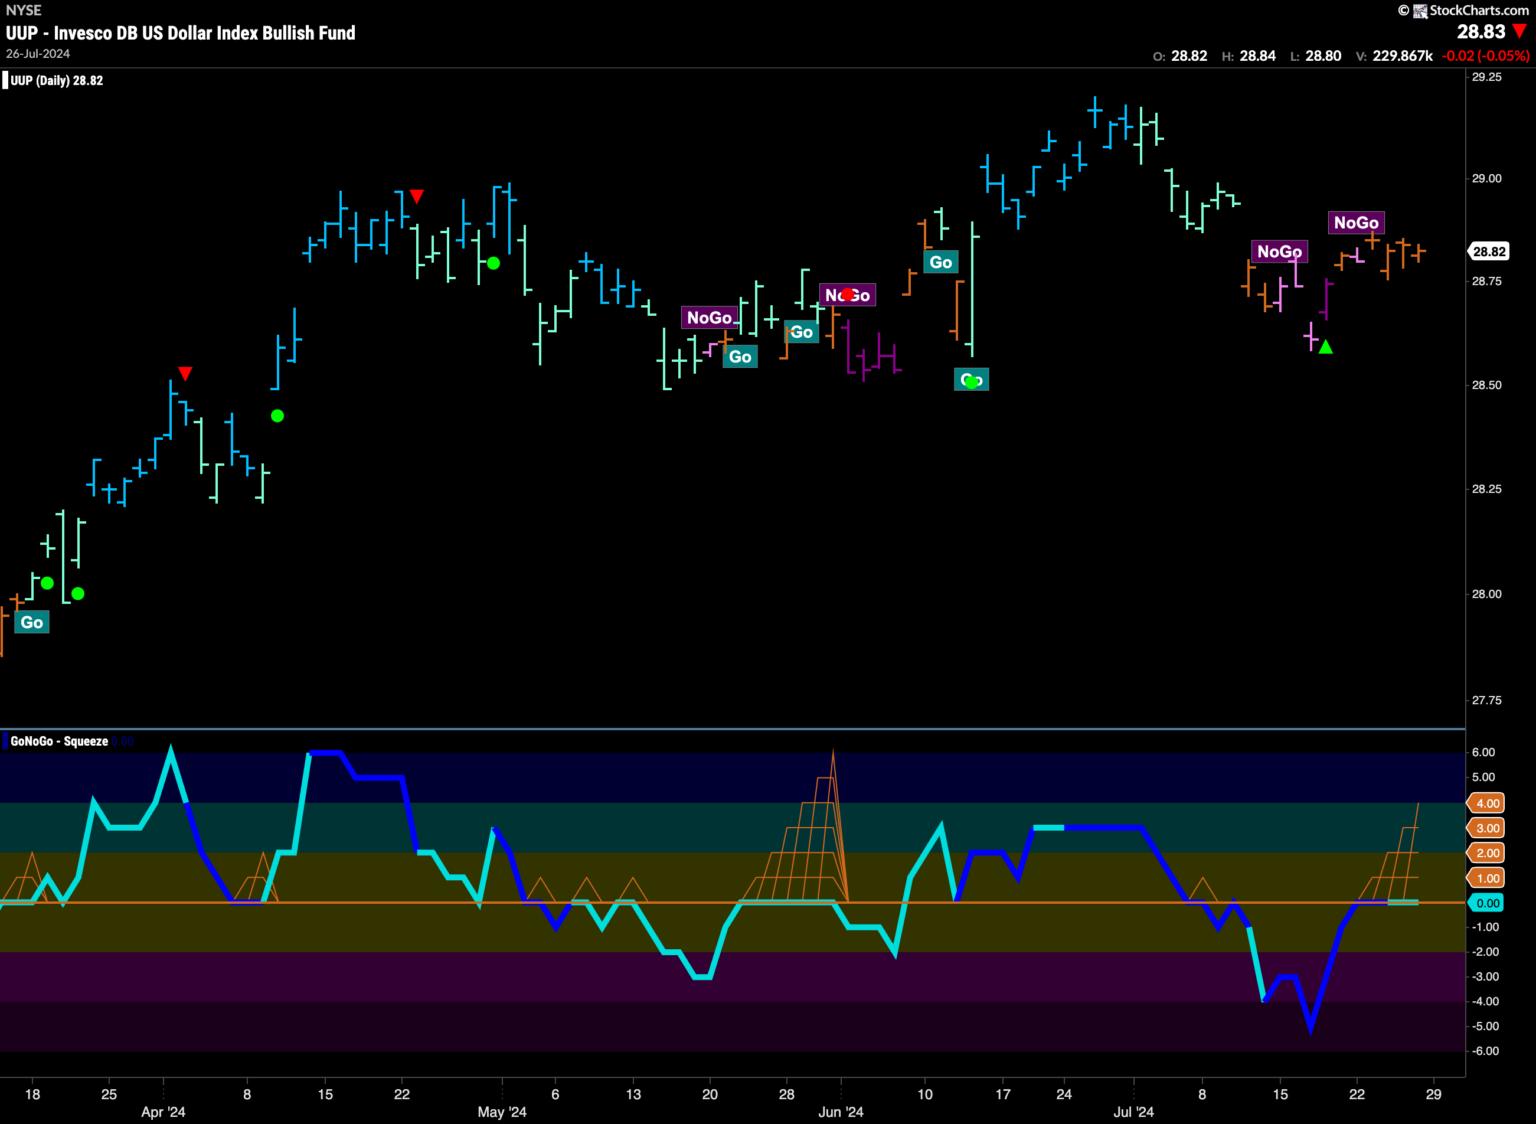
Task: Click the UUP Invesco fund chart title
Action: point(180,33)
